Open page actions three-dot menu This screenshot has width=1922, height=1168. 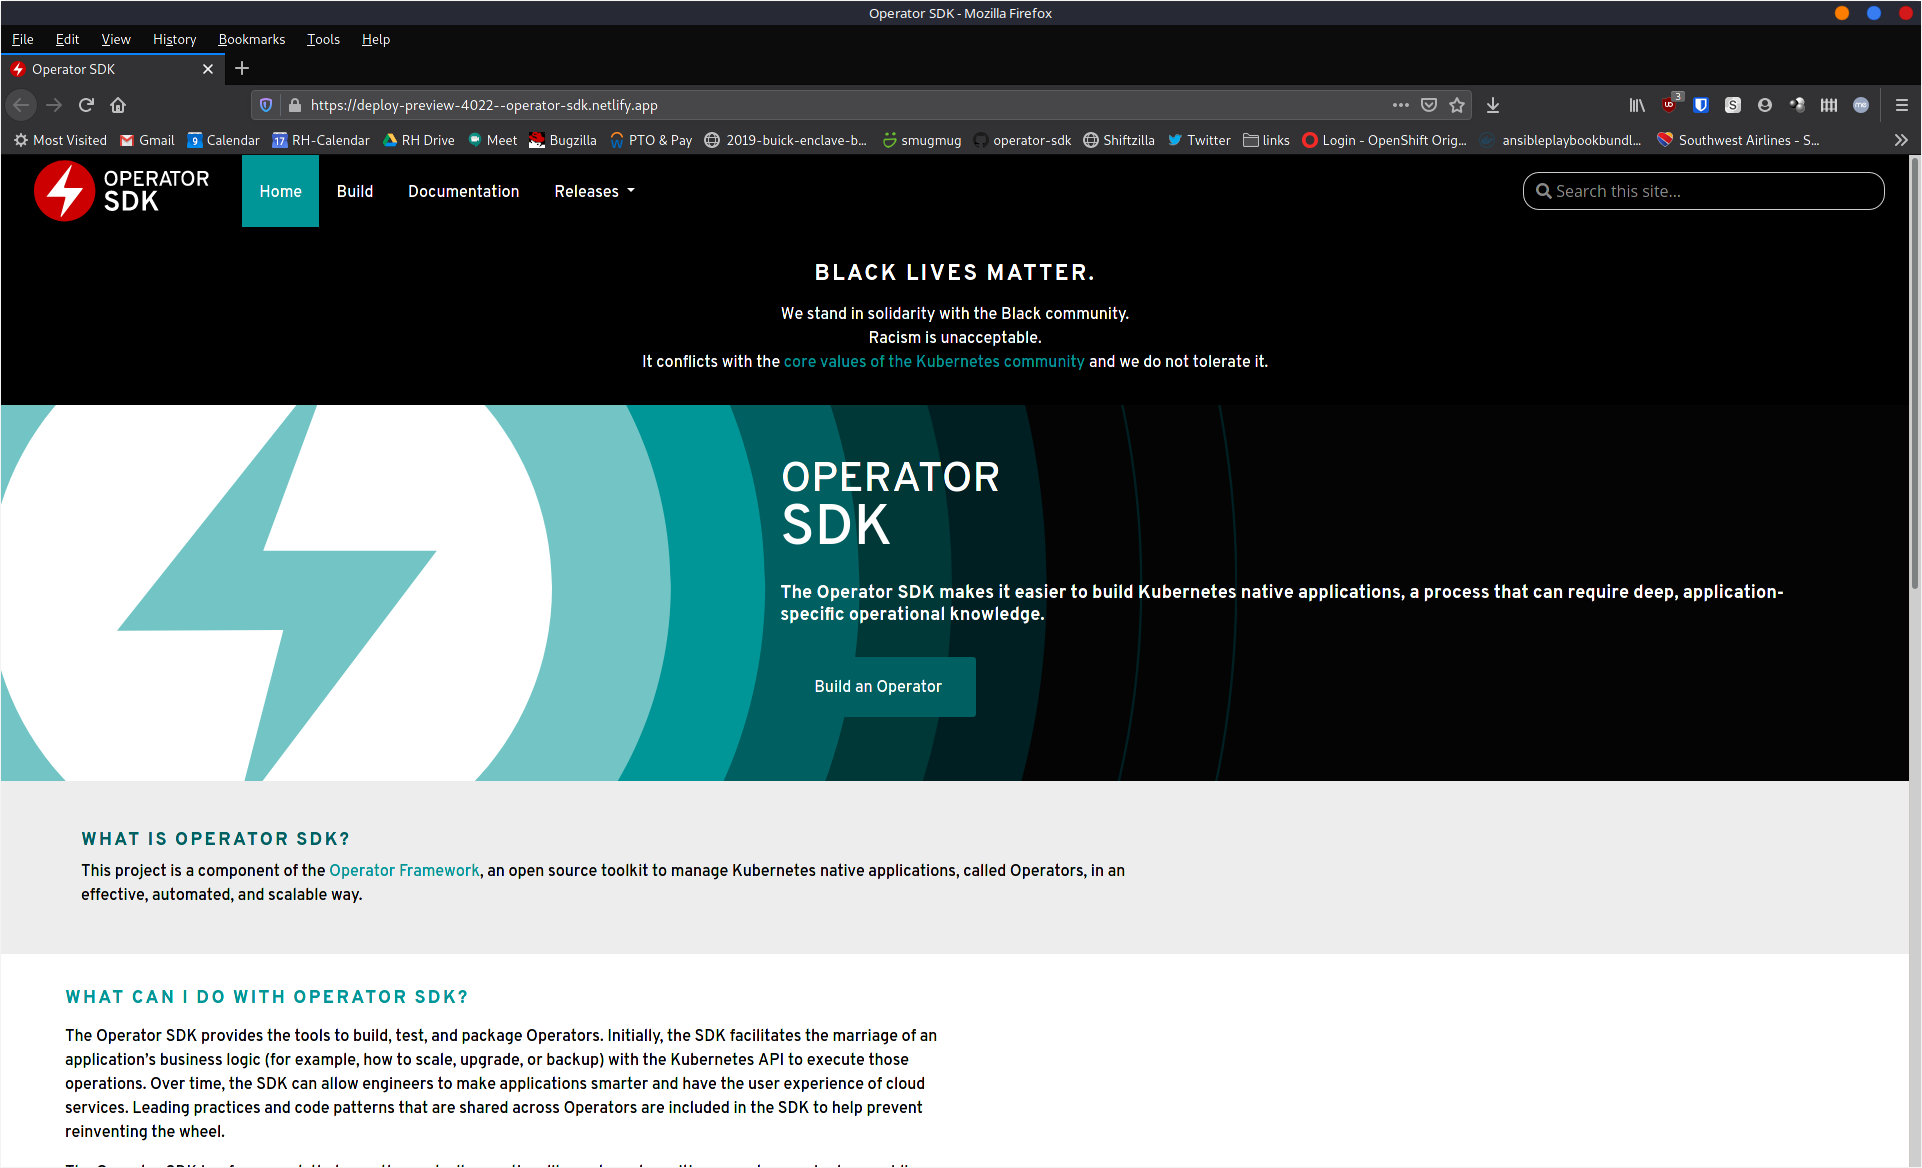1401,105
